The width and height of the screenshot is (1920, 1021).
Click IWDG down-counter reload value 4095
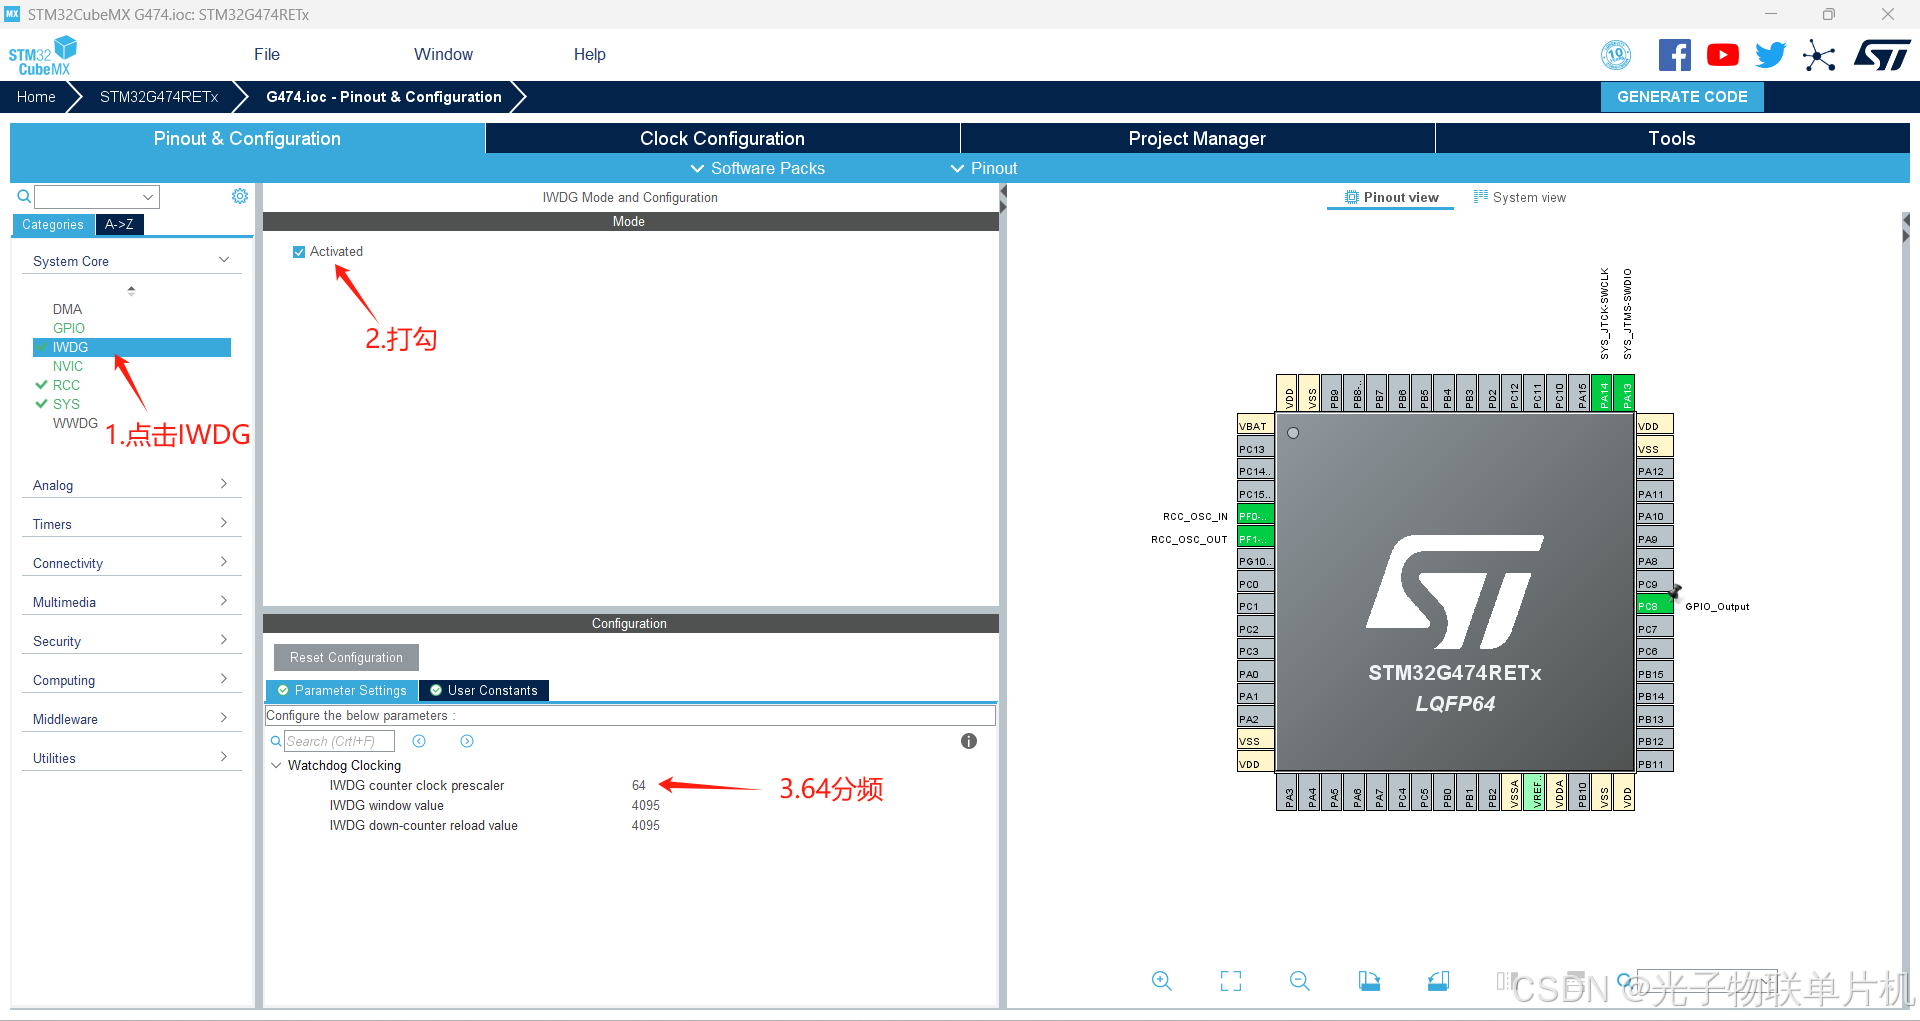[x=646, y=825]
